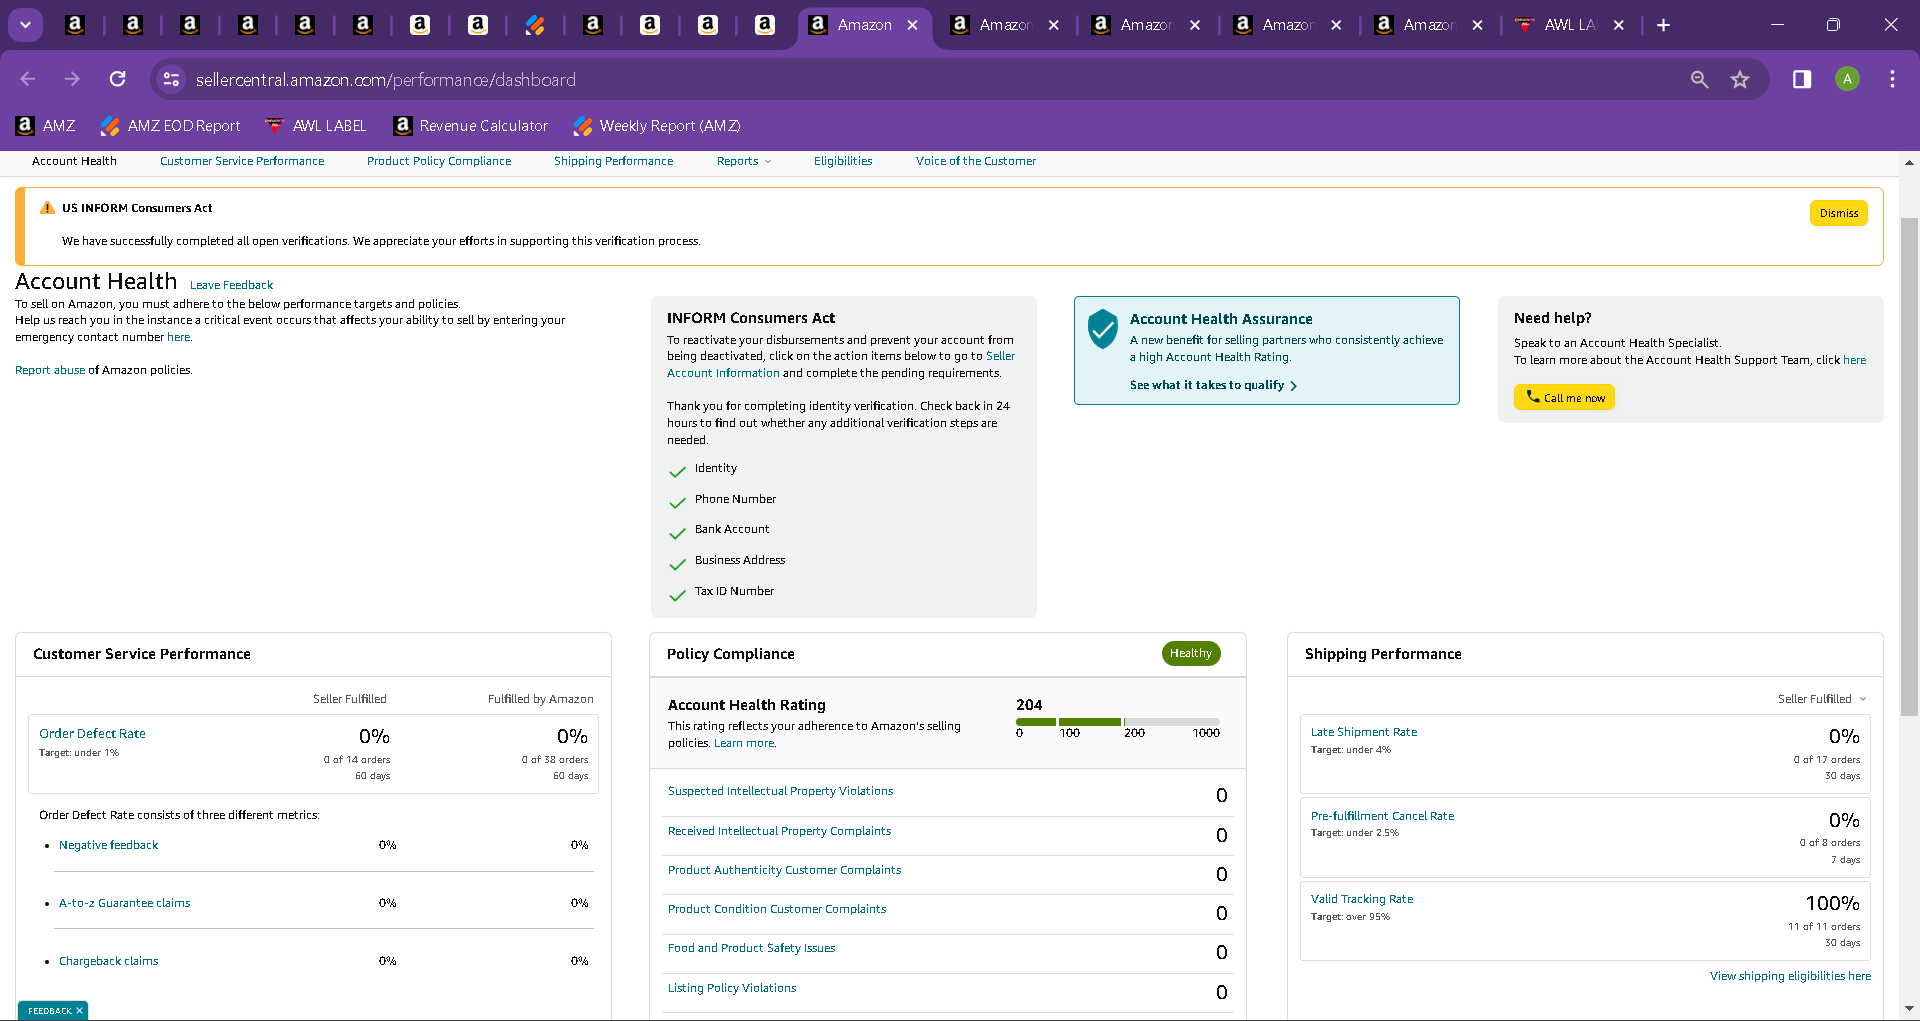The image size is (1920, 1021).
Task: Open Customer Service Performance tab
Action: point(242,161)
